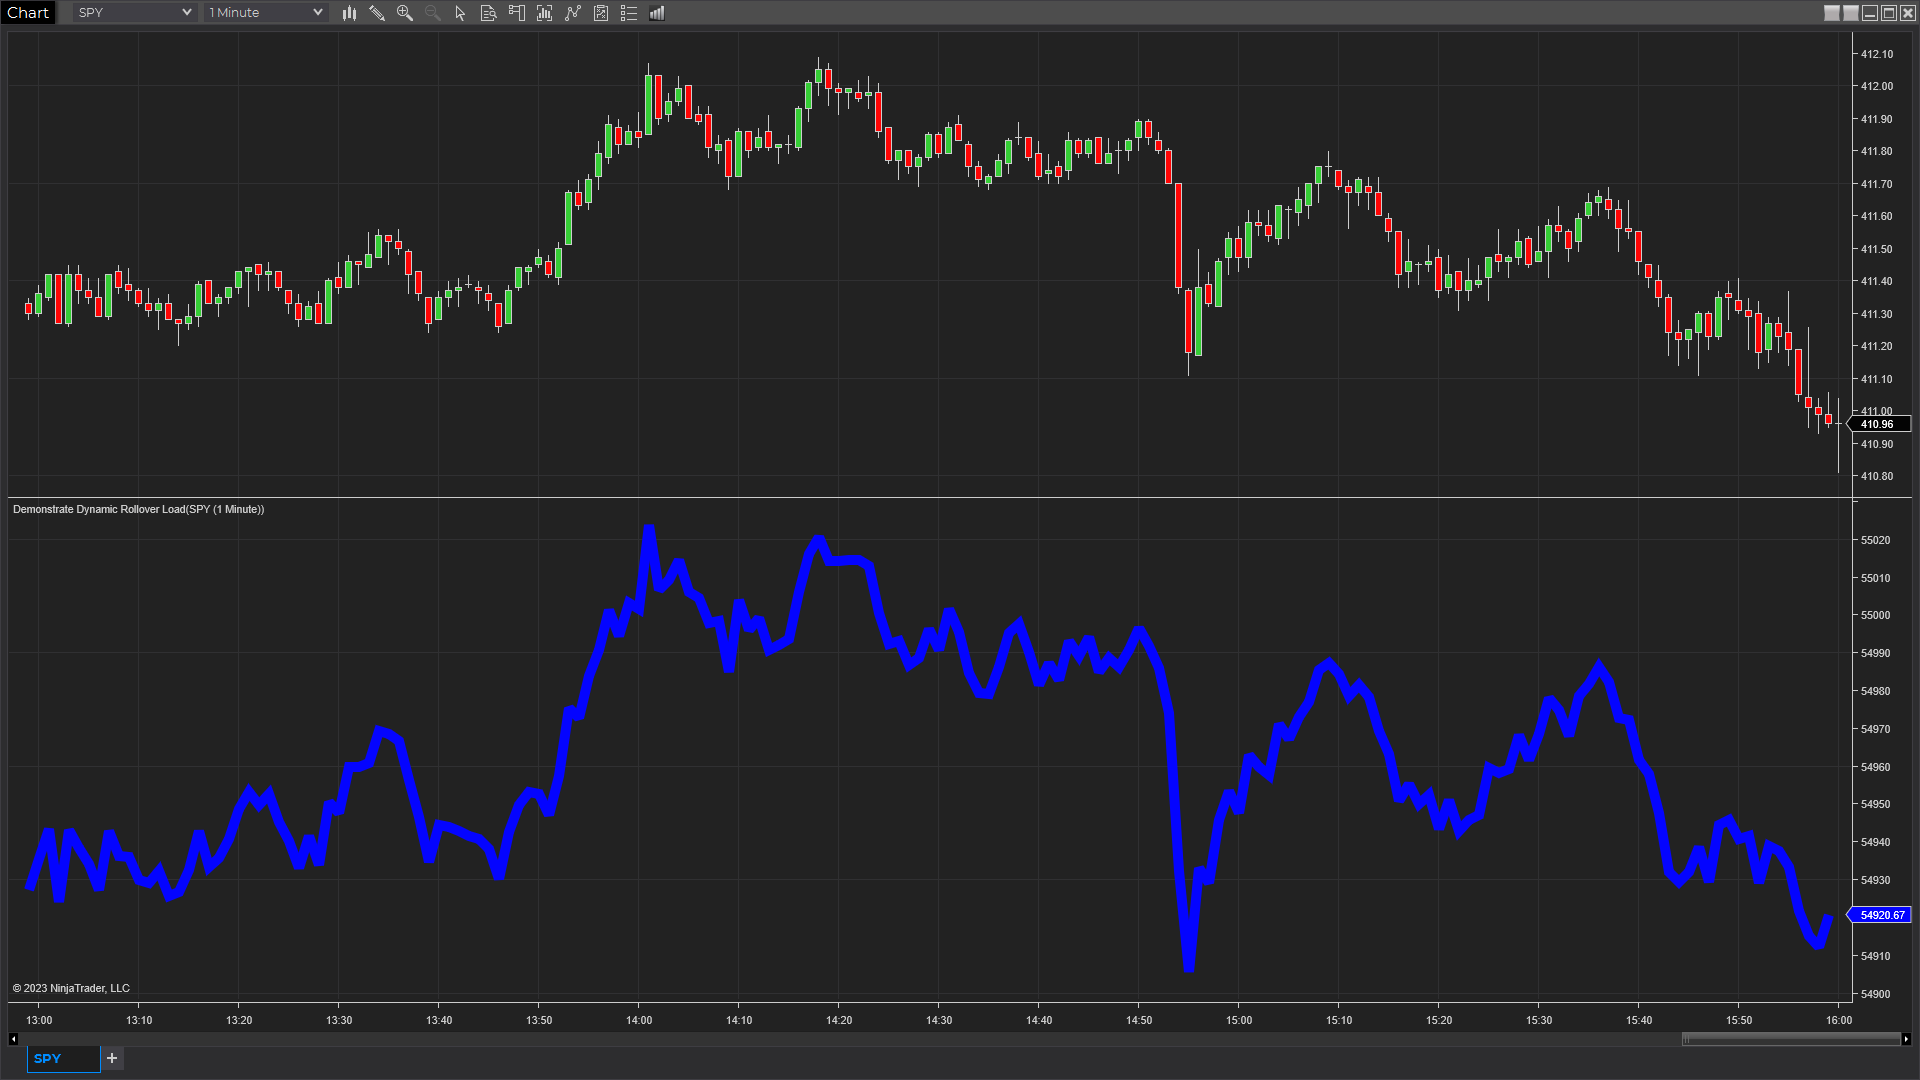This screenshot has width=1920, height=1080.
Task: Select the cursor pointer tool
Action: [x=460, y=13]
